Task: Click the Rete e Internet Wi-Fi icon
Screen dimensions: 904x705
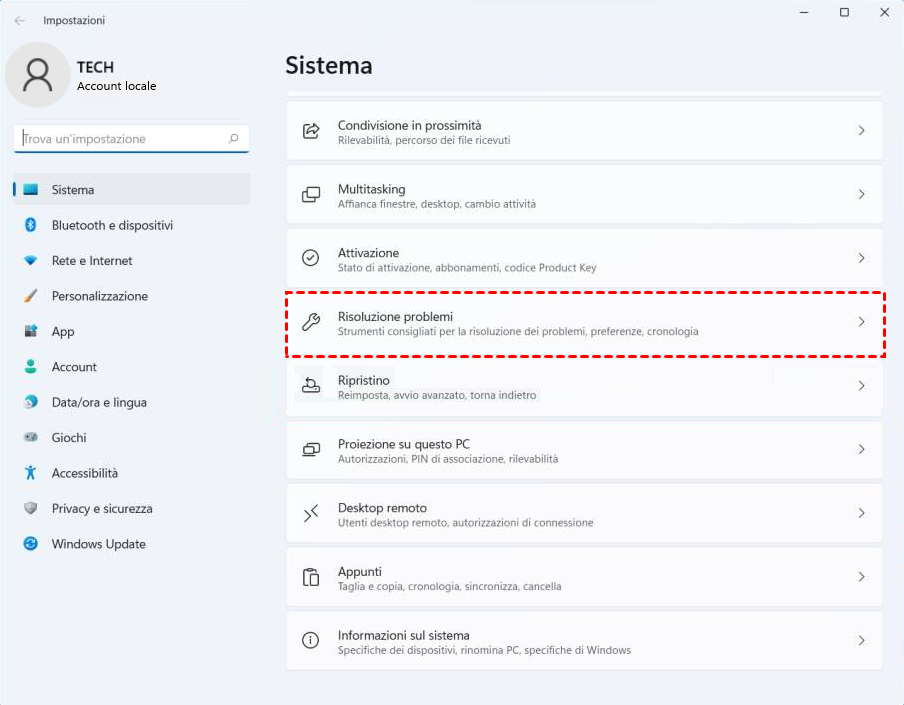Action: (30, 261)
